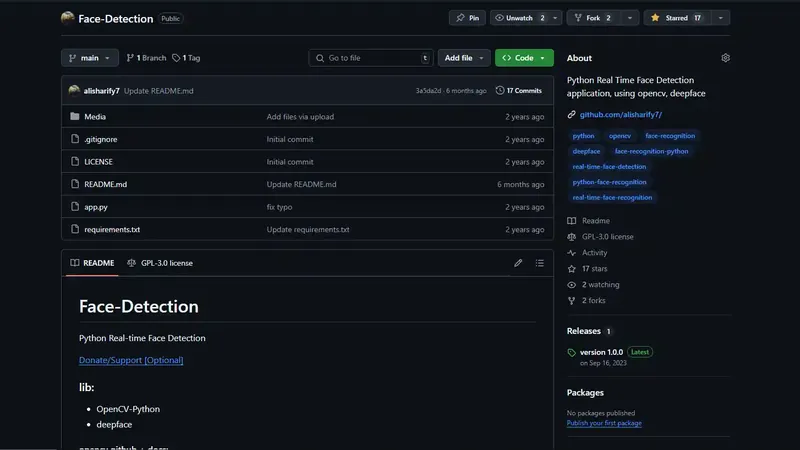Open the README outline list icon
800x450 pixels.
click(x=539, y=263)
